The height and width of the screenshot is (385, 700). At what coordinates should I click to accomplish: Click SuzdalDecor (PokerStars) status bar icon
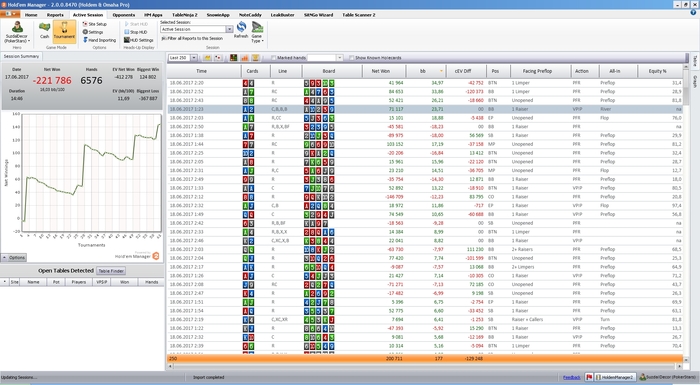coord(643,377)
